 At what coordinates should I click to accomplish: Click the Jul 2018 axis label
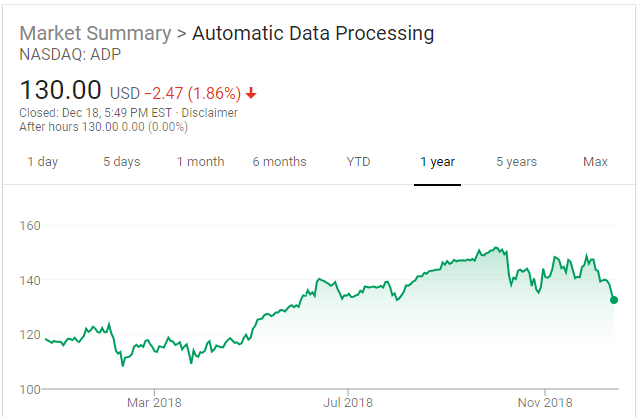pyautogui.click(x=348, y=403)
